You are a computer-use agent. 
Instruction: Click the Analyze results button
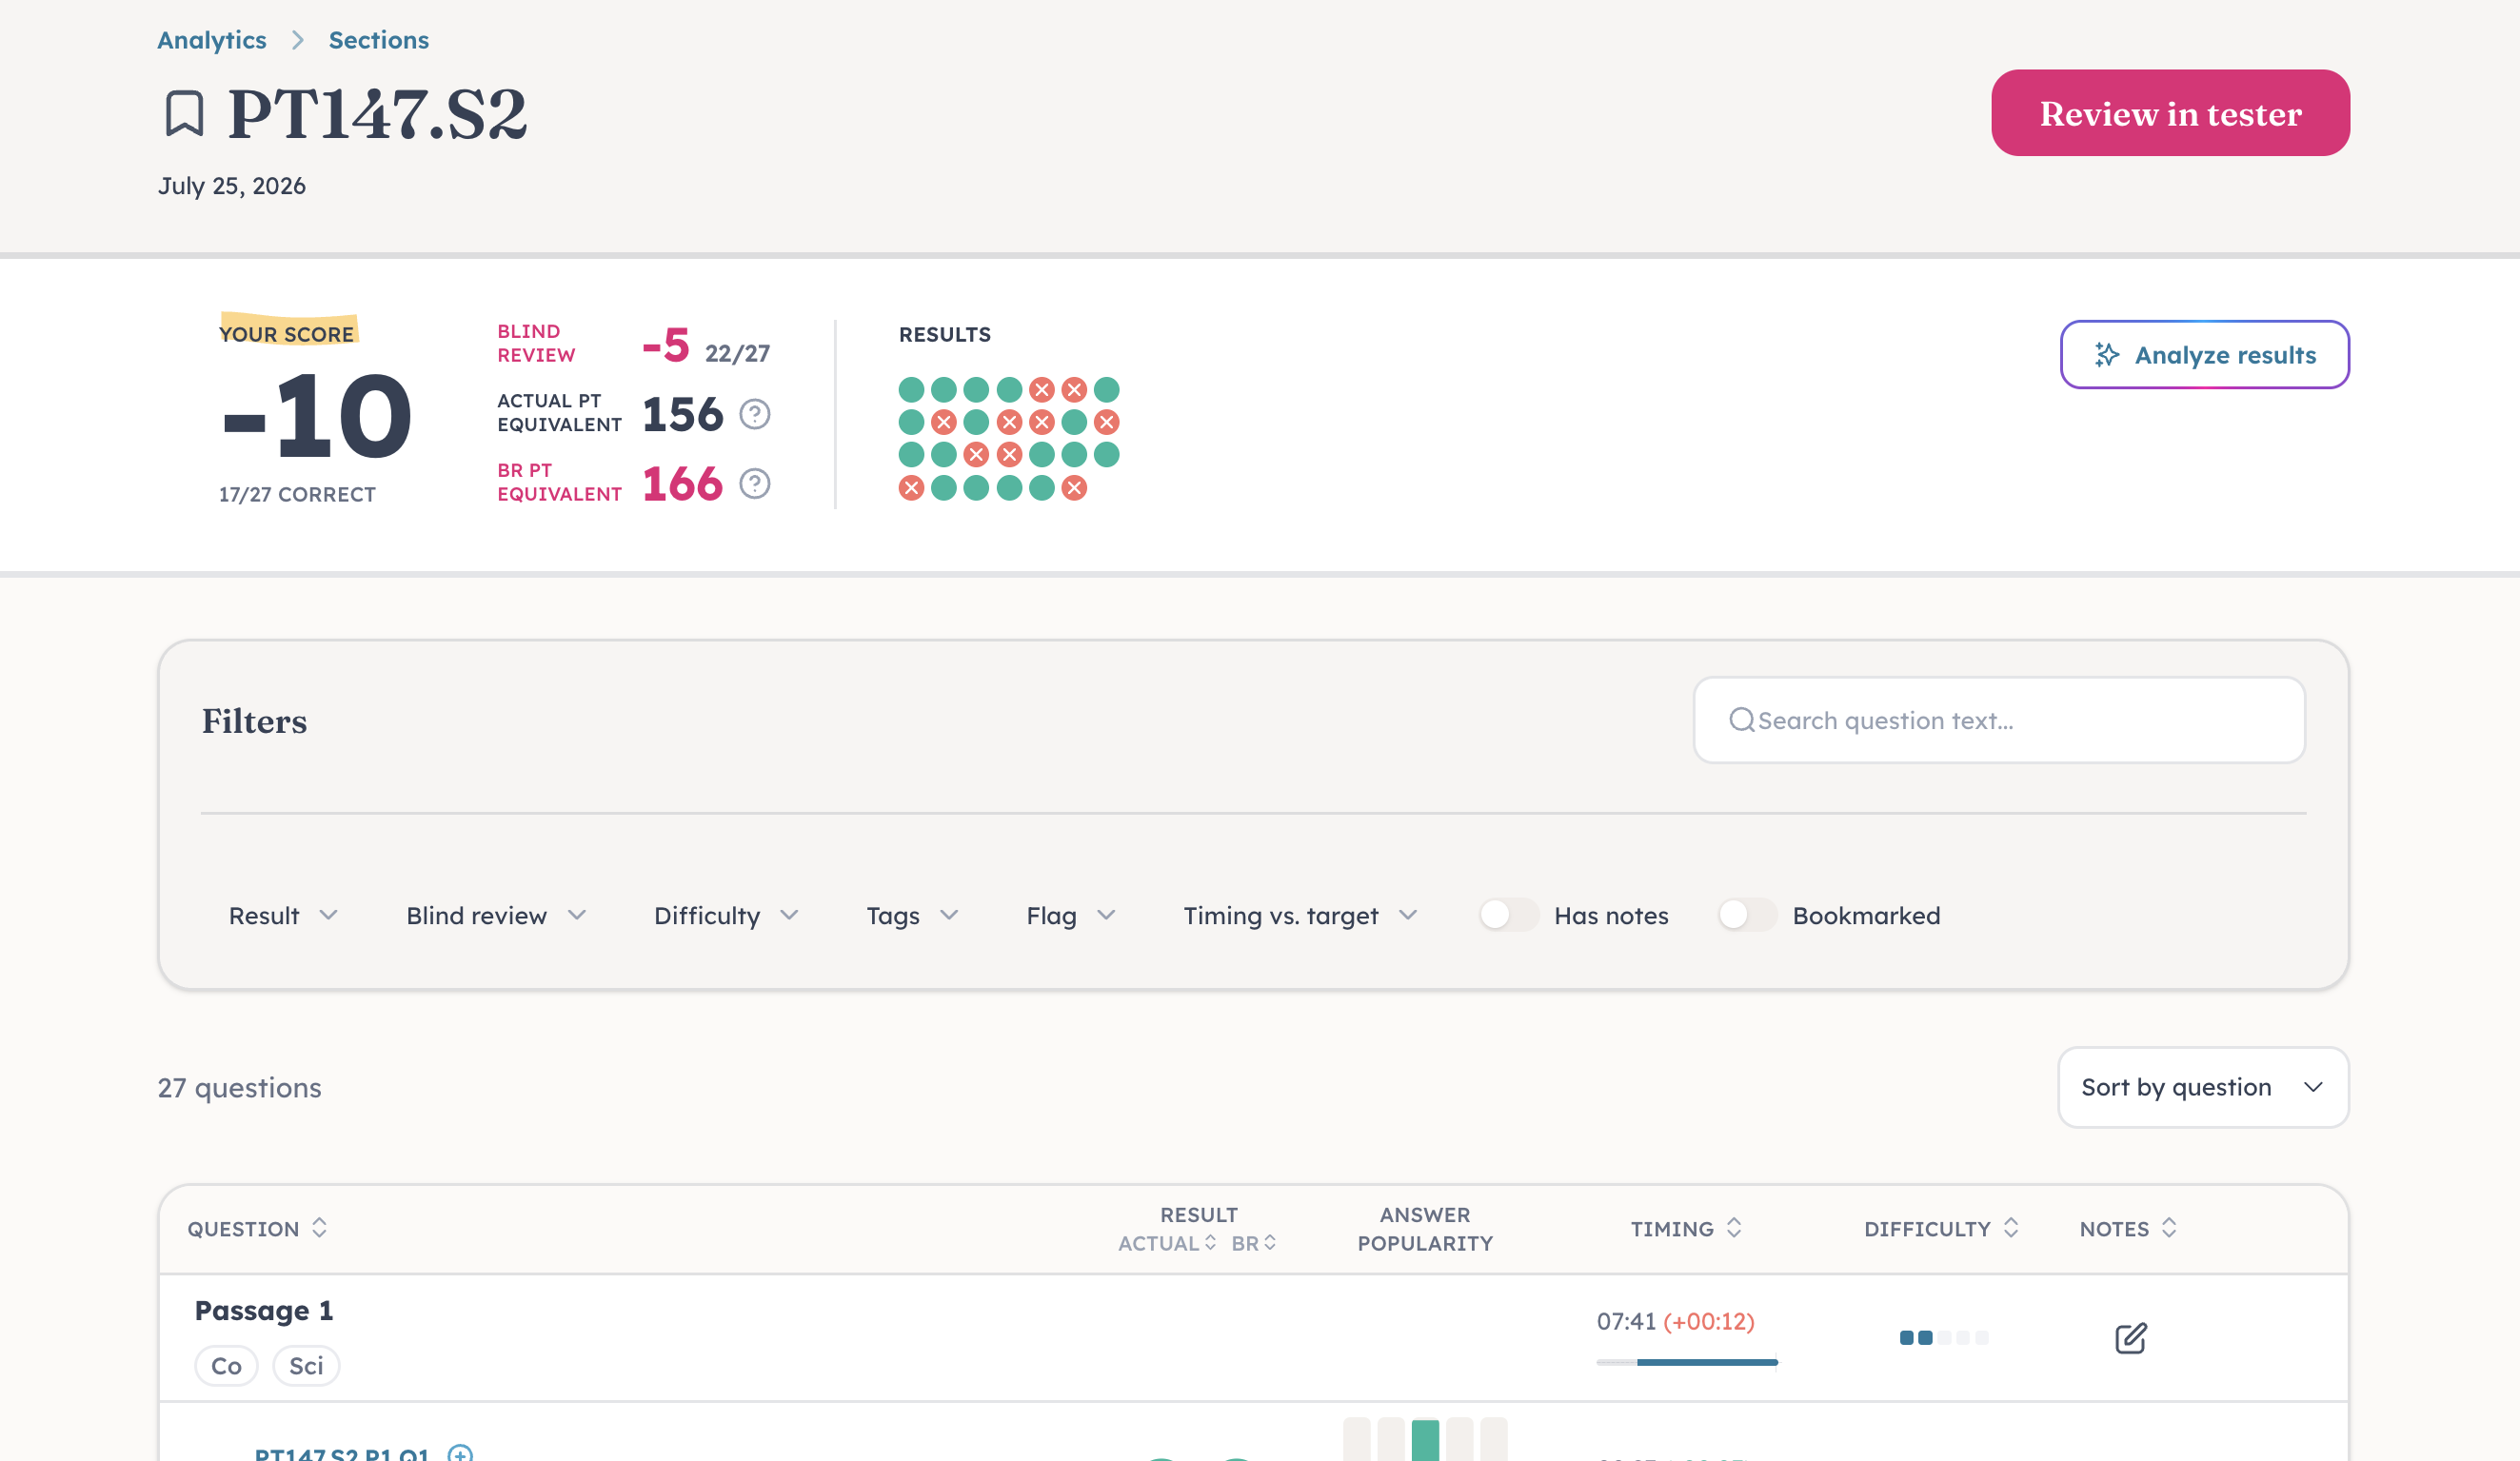pos(2204,355)
